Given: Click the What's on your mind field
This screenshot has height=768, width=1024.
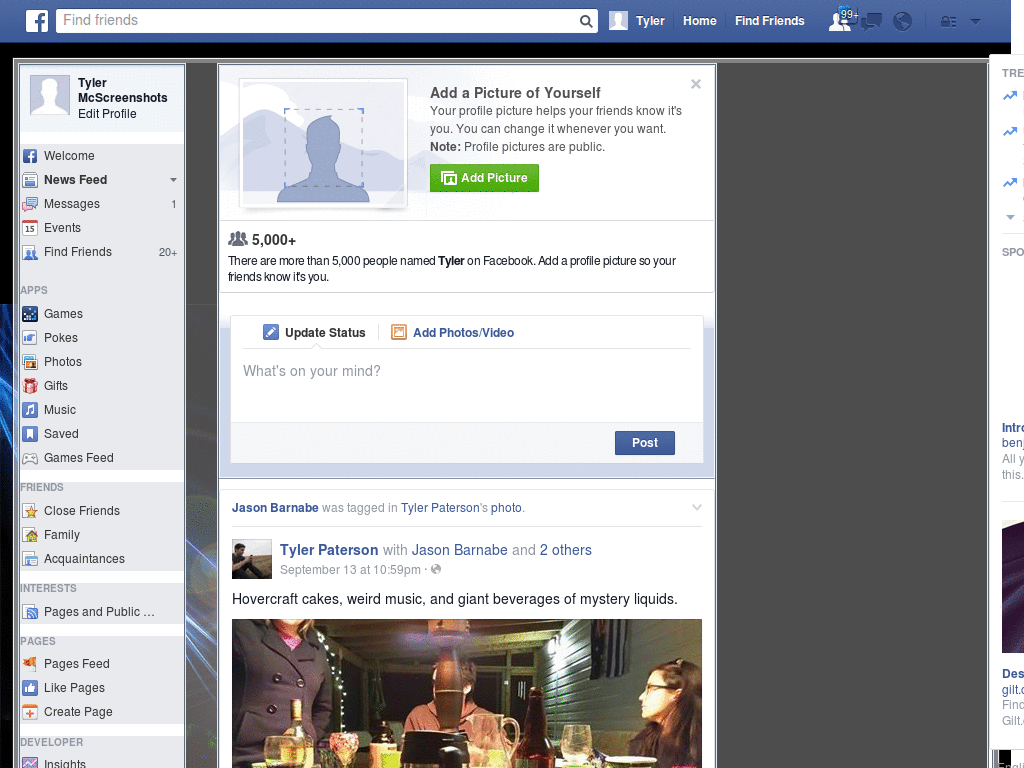Looking at the screenshot, I should pyautogui.click(x=466, y=385).
